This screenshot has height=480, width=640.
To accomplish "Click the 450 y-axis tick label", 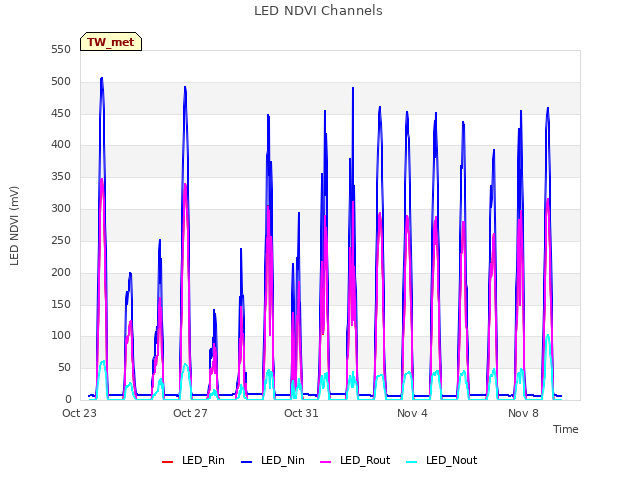I will click(x=61, y=113).
